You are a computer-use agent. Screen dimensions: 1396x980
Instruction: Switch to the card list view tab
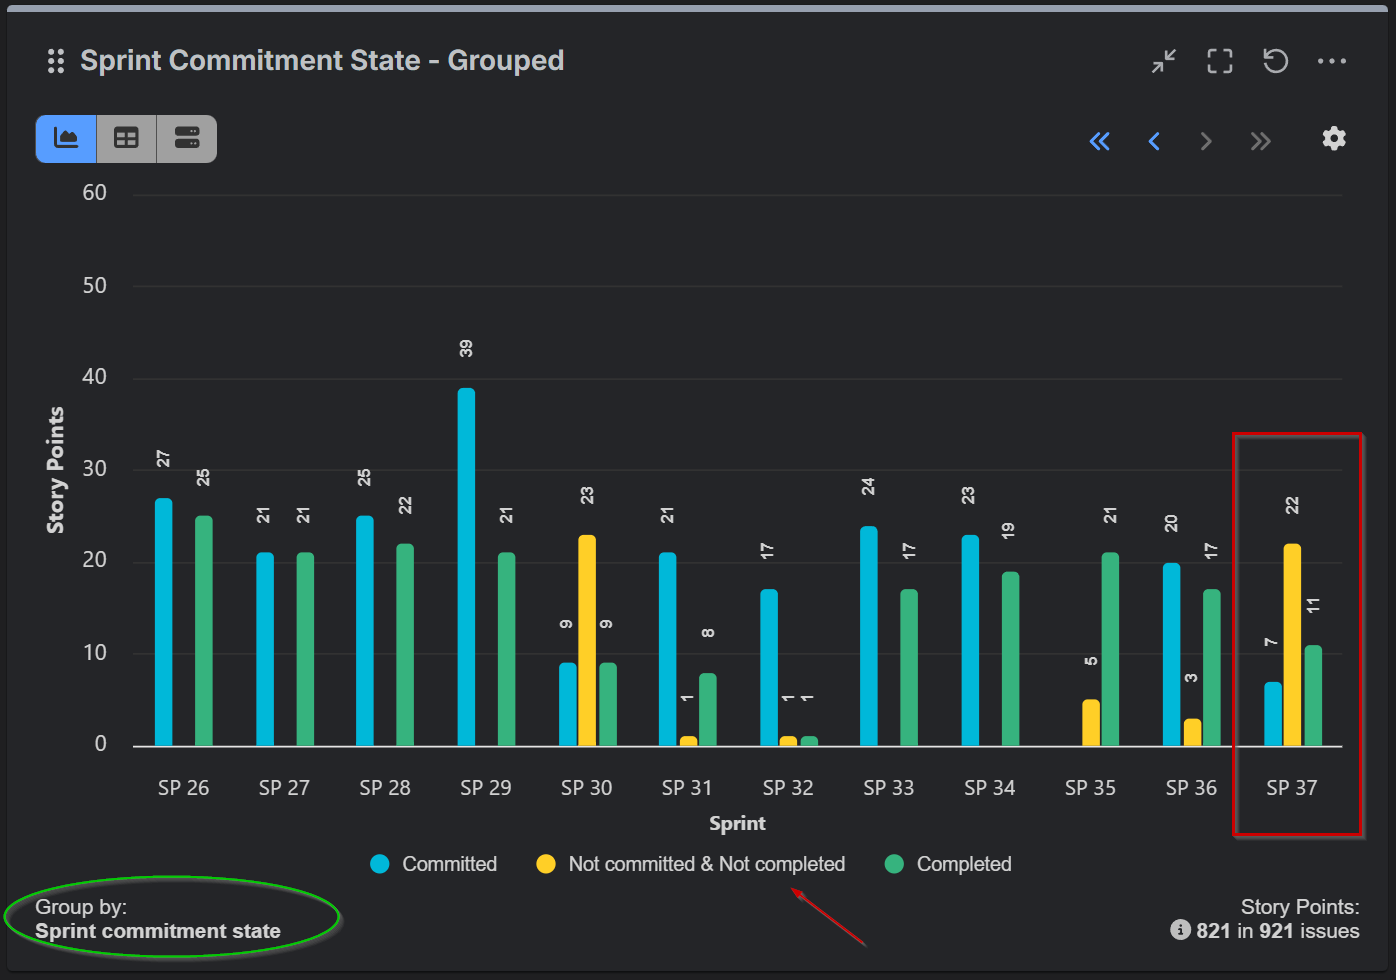[187, 138]
